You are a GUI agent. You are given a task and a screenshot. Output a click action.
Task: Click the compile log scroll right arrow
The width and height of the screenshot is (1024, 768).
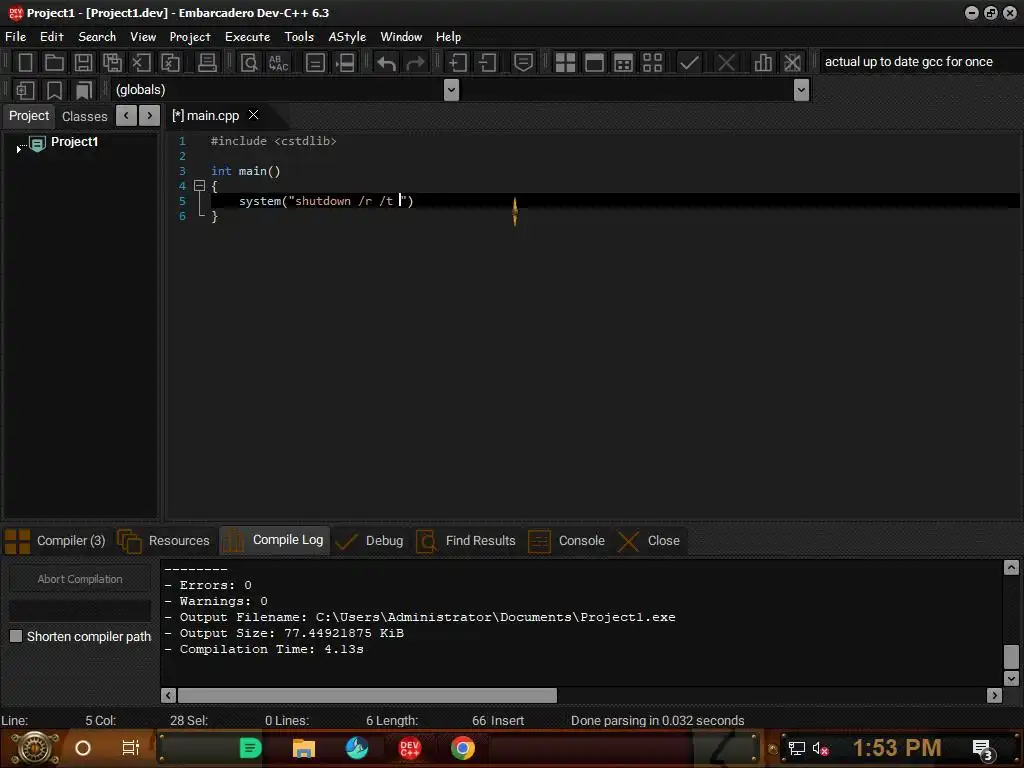[994, 696]
